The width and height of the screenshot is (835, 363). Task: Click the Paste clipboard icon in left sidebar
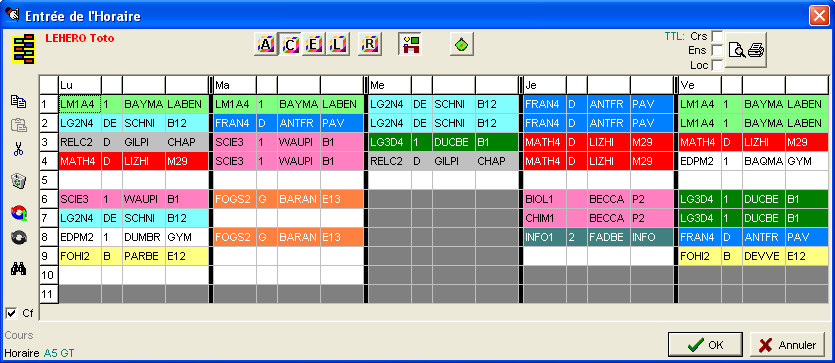coord(18,126)
